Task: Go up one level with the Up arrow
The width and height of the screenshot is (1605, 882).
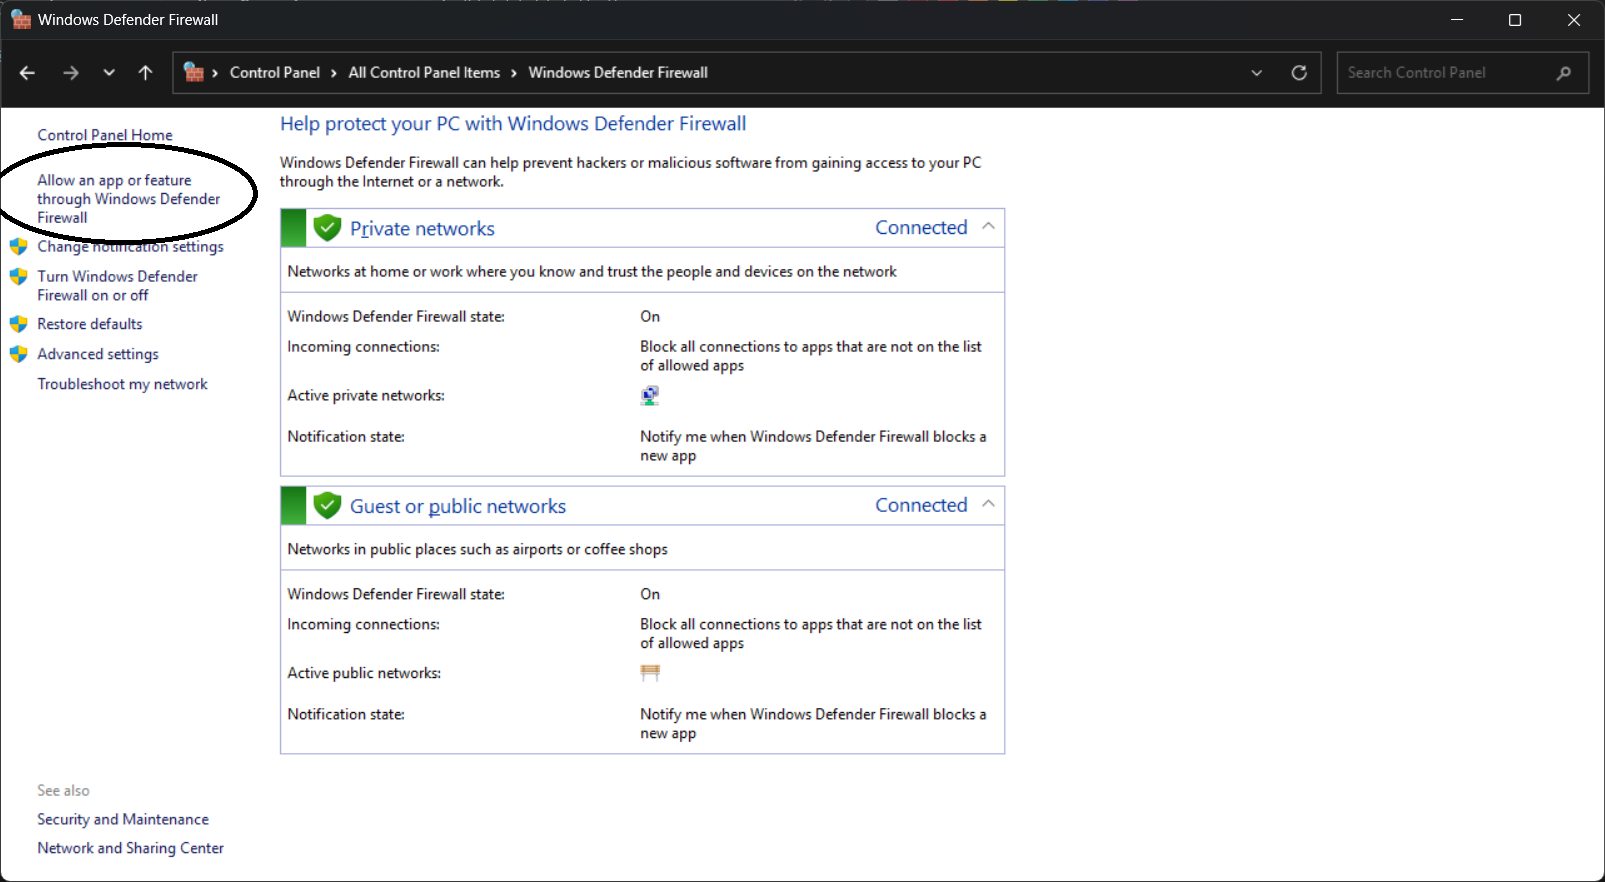Action: [x=145, y=73]
